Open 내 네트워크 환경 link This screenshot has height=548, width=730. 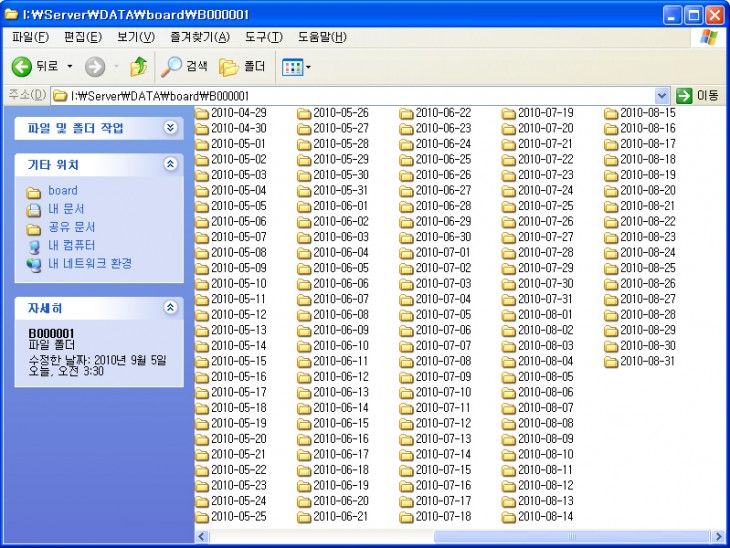90,263
